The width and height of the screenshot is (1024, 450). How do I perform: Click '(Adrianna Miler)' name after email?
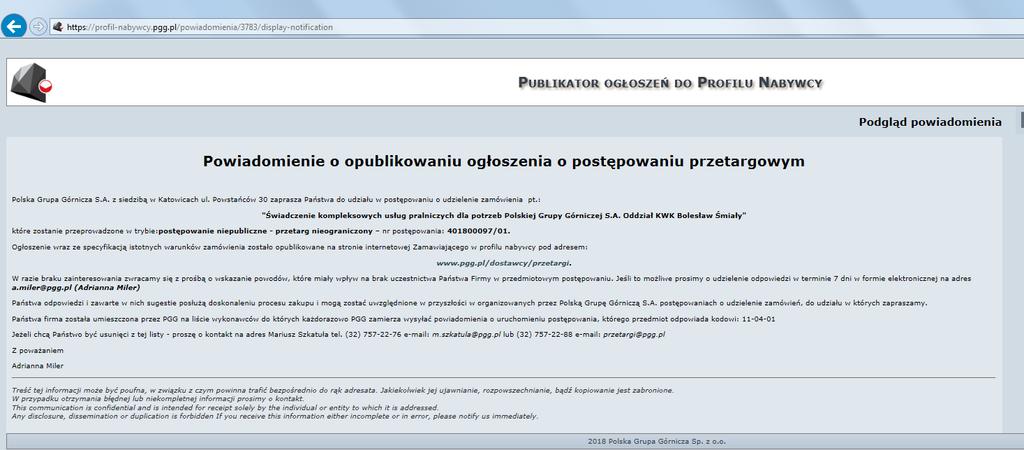(106, 287)
